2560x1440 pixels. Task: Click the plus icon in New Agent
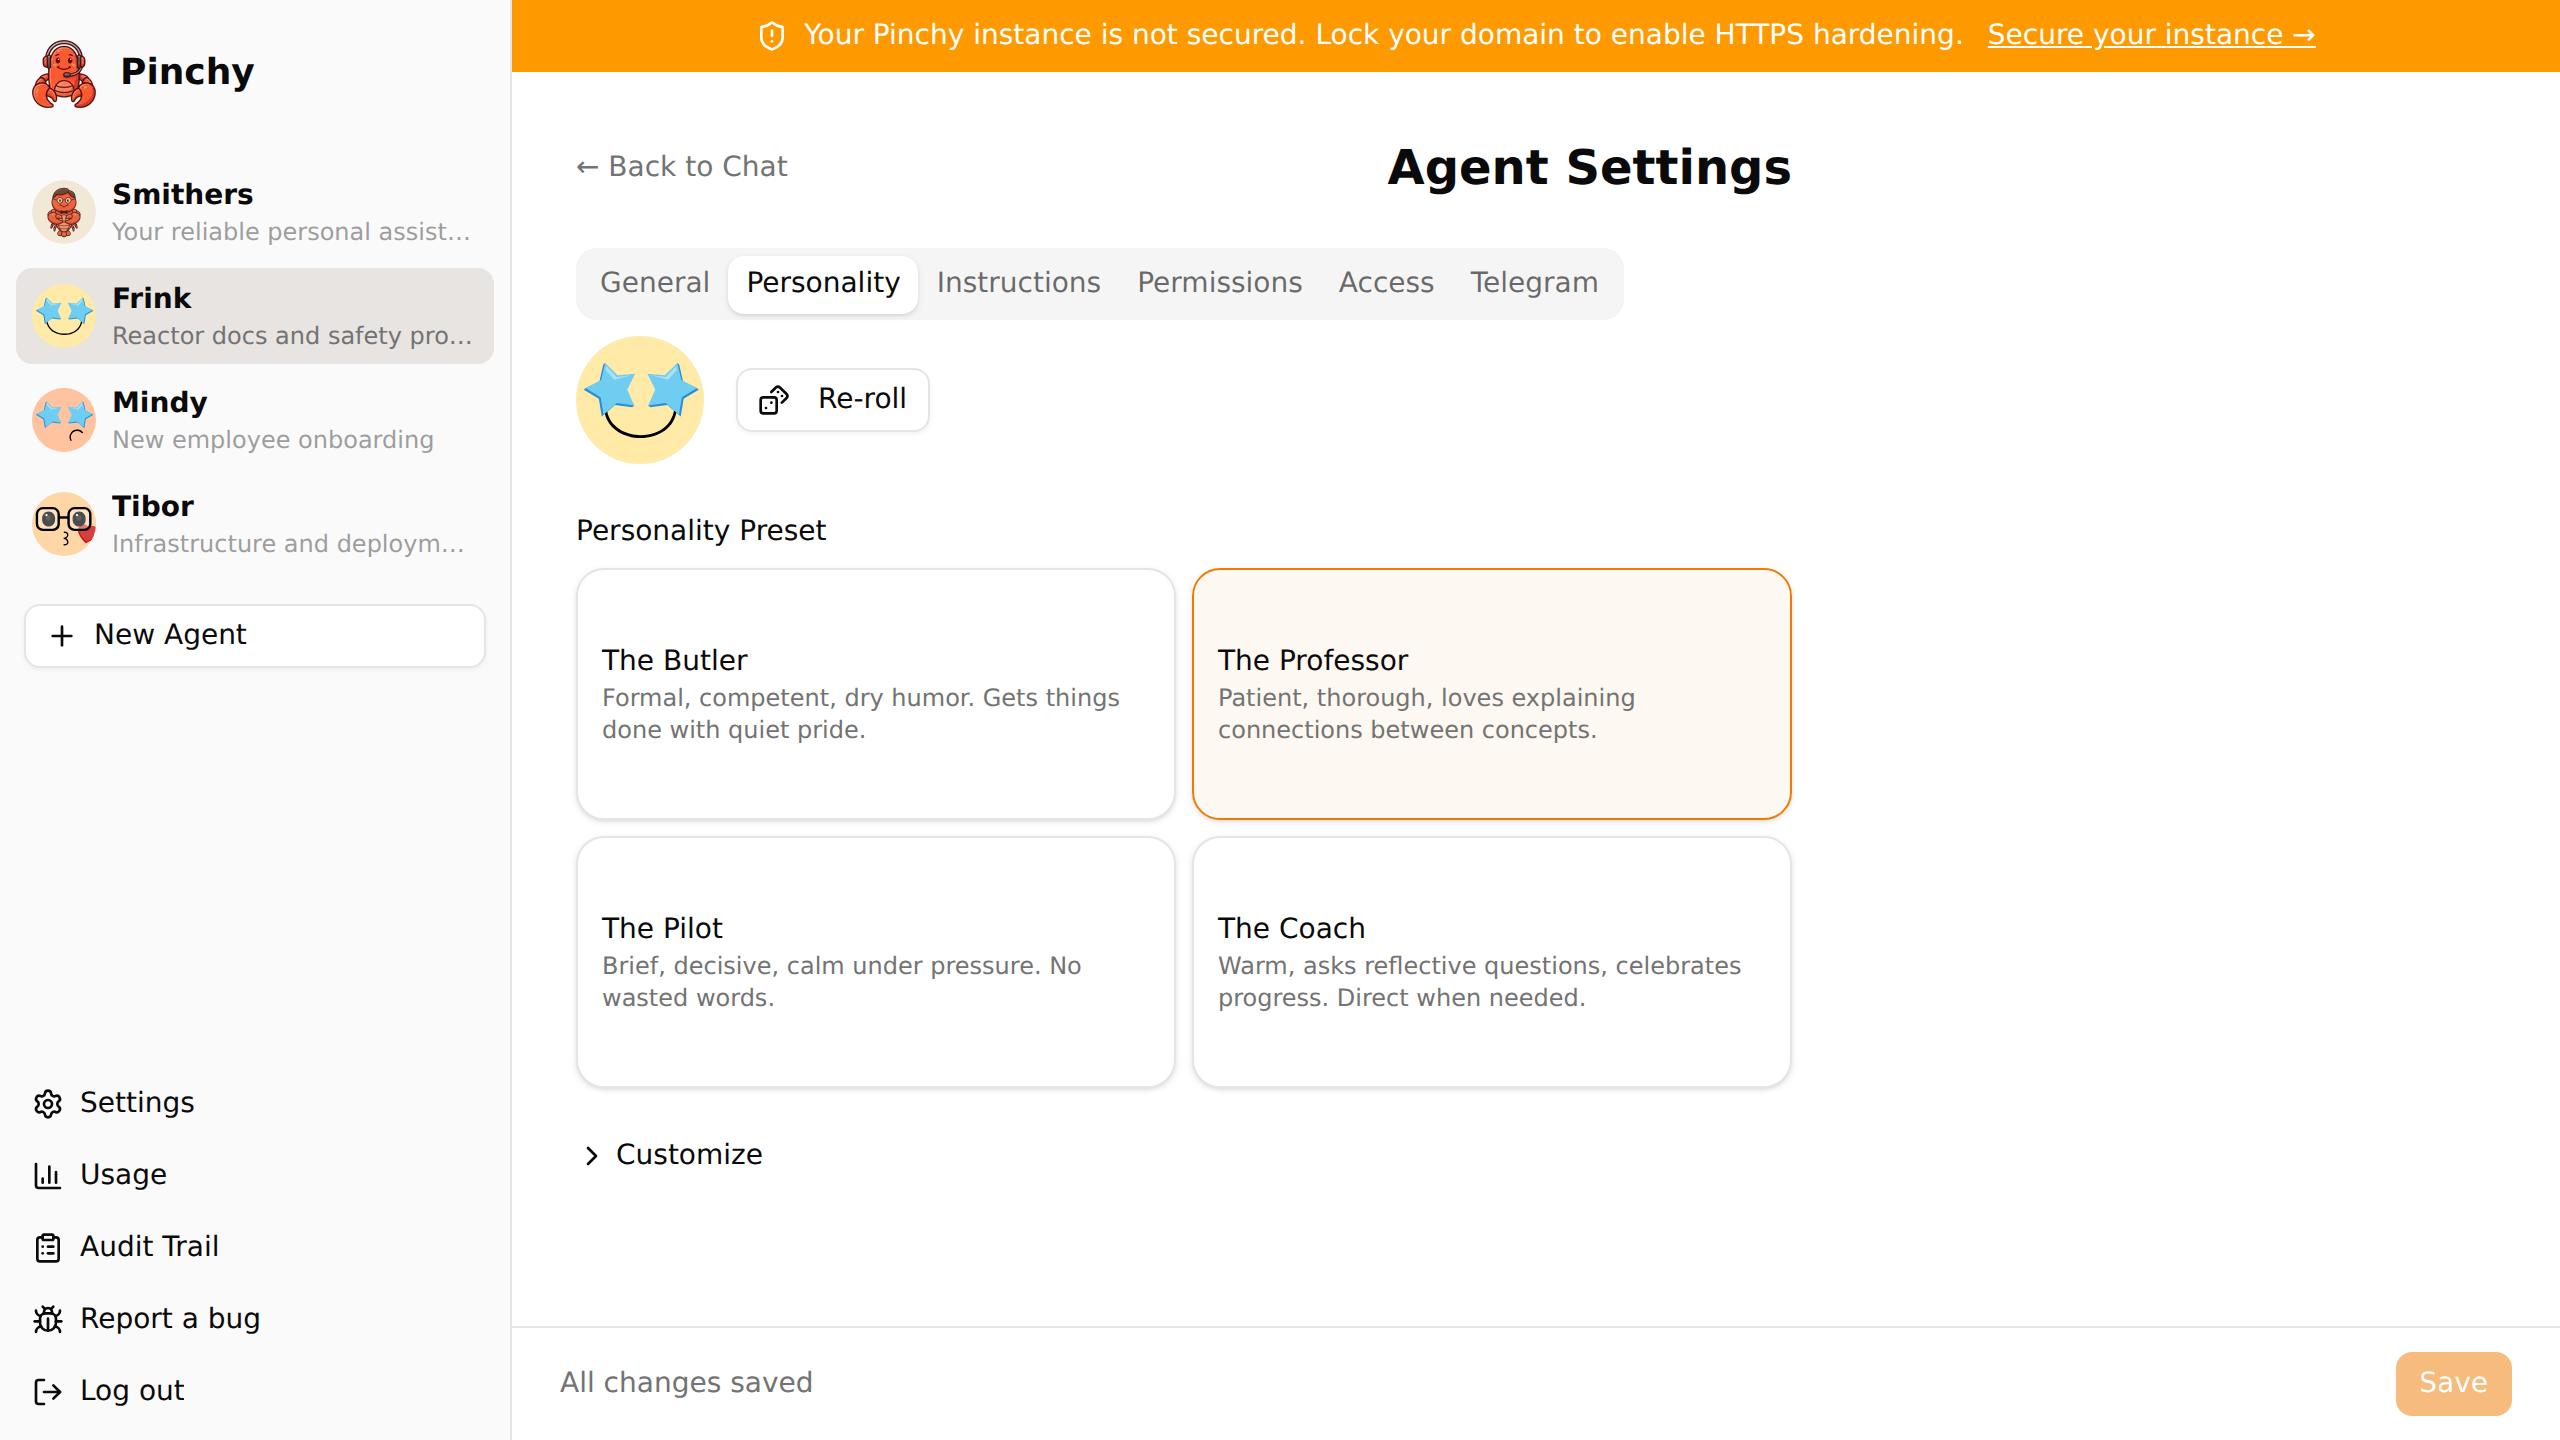[62, 636]
